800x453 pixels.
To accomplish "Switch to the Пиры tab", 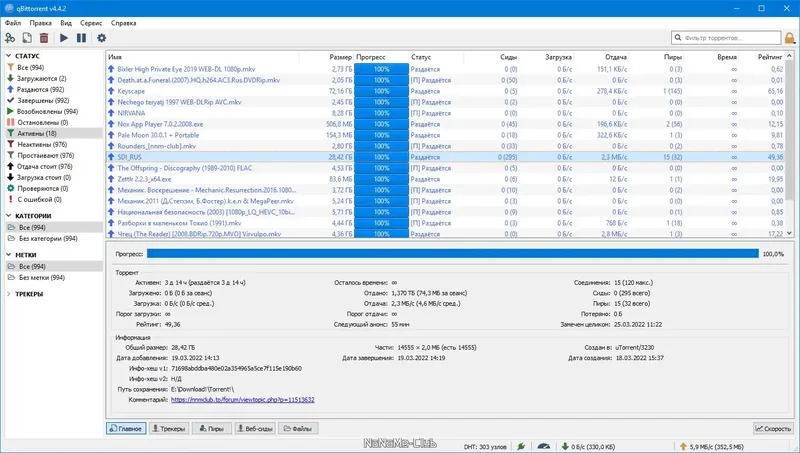I will pos(211,429).
